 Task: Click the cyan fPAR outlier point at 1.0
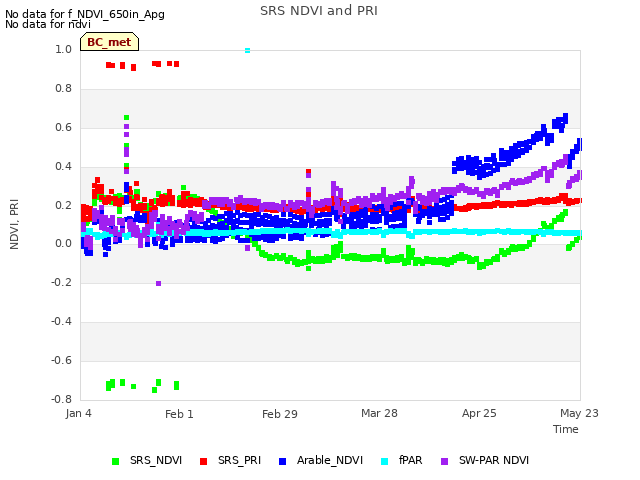[x=247, y=51]
